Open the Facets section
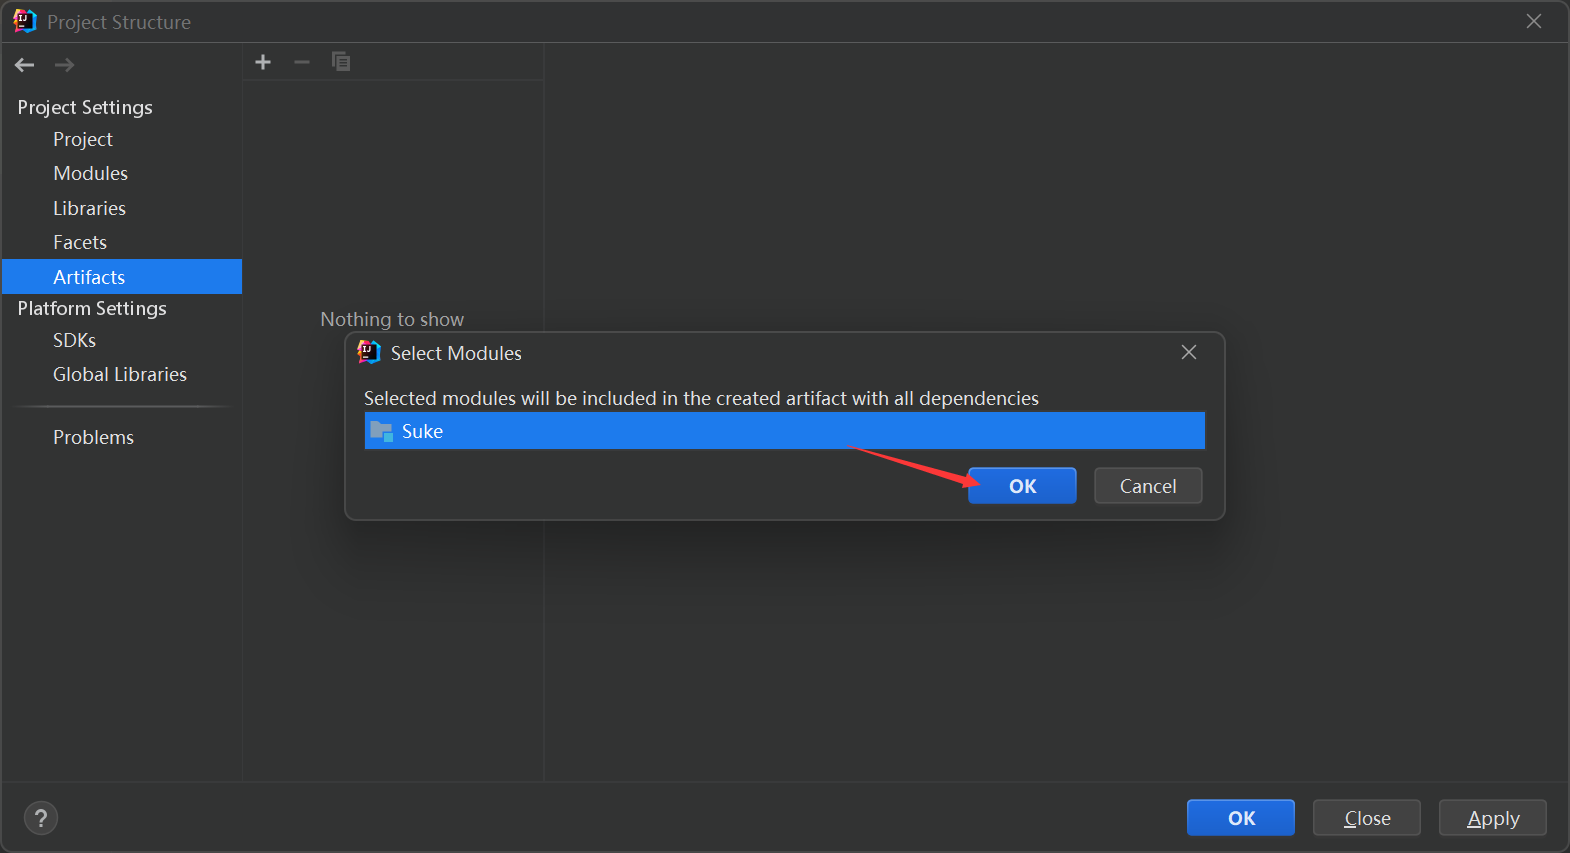 (80, 242)
